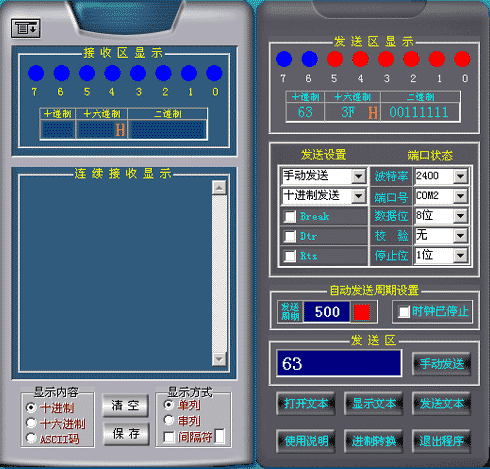Select the 十六进制 display radio button
This screenshot has width=490, height=469.
[31, 423]
